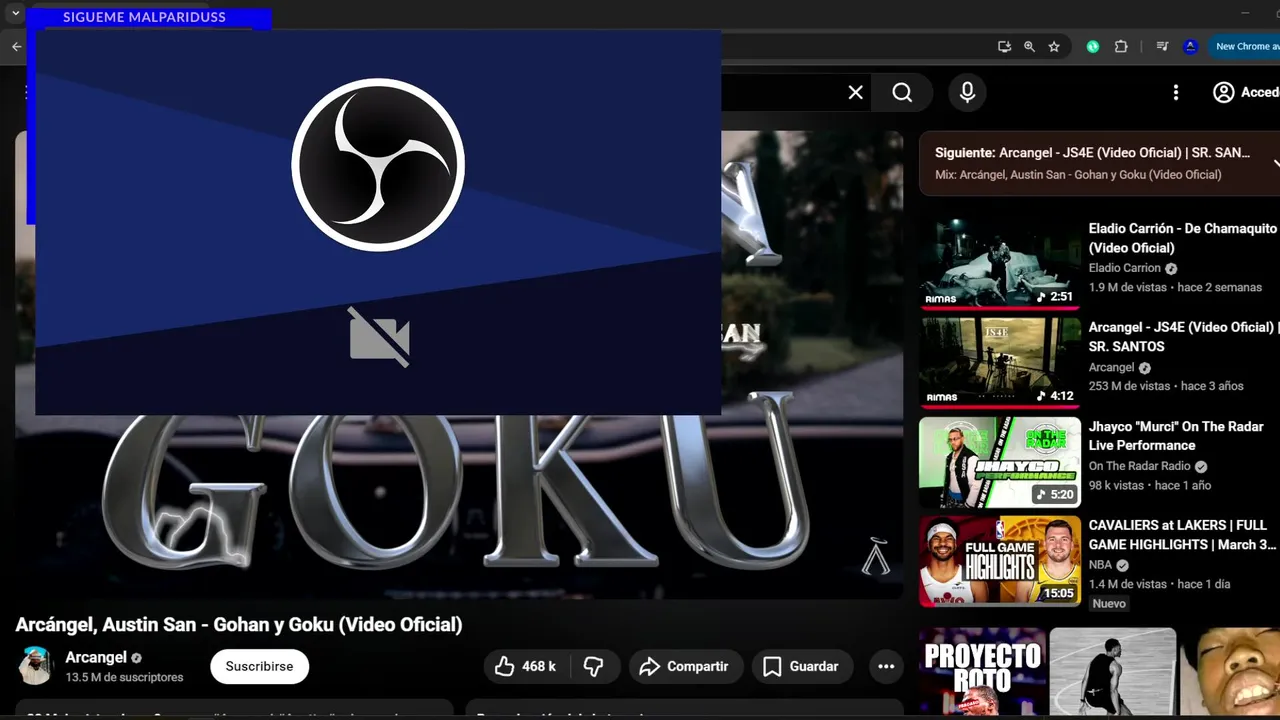Image resolution: width=1280 pixels, height=720 pixels.
Task: Open the Arcangel - JS4E (Video Oficial) title
Action: coord(1182,337)
